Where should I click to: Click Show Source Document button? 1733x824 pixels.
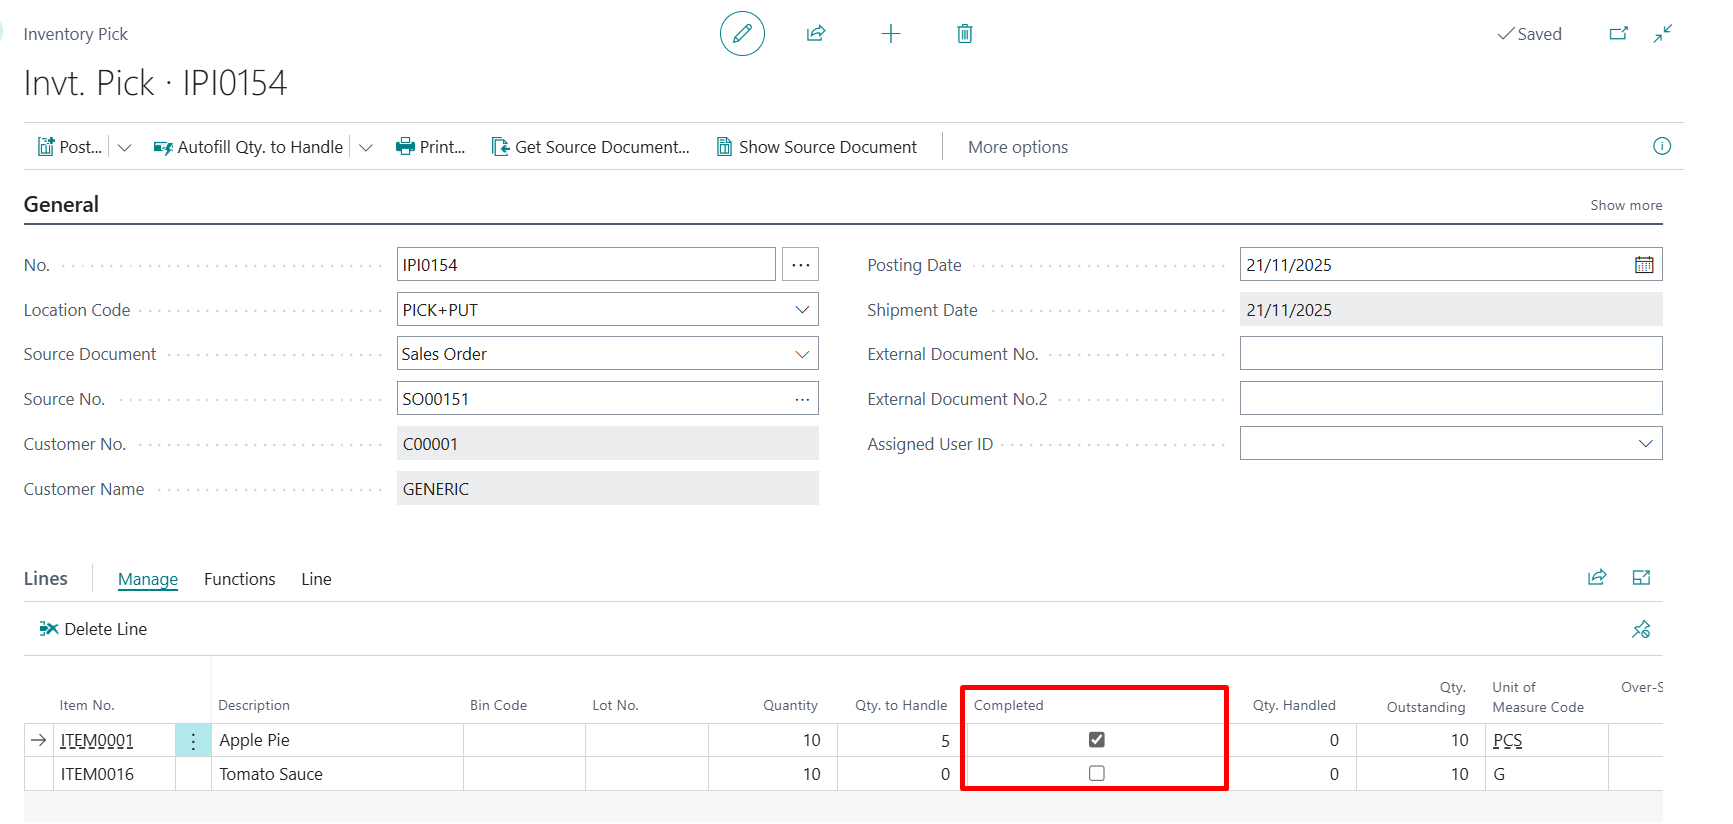point(816,147)
